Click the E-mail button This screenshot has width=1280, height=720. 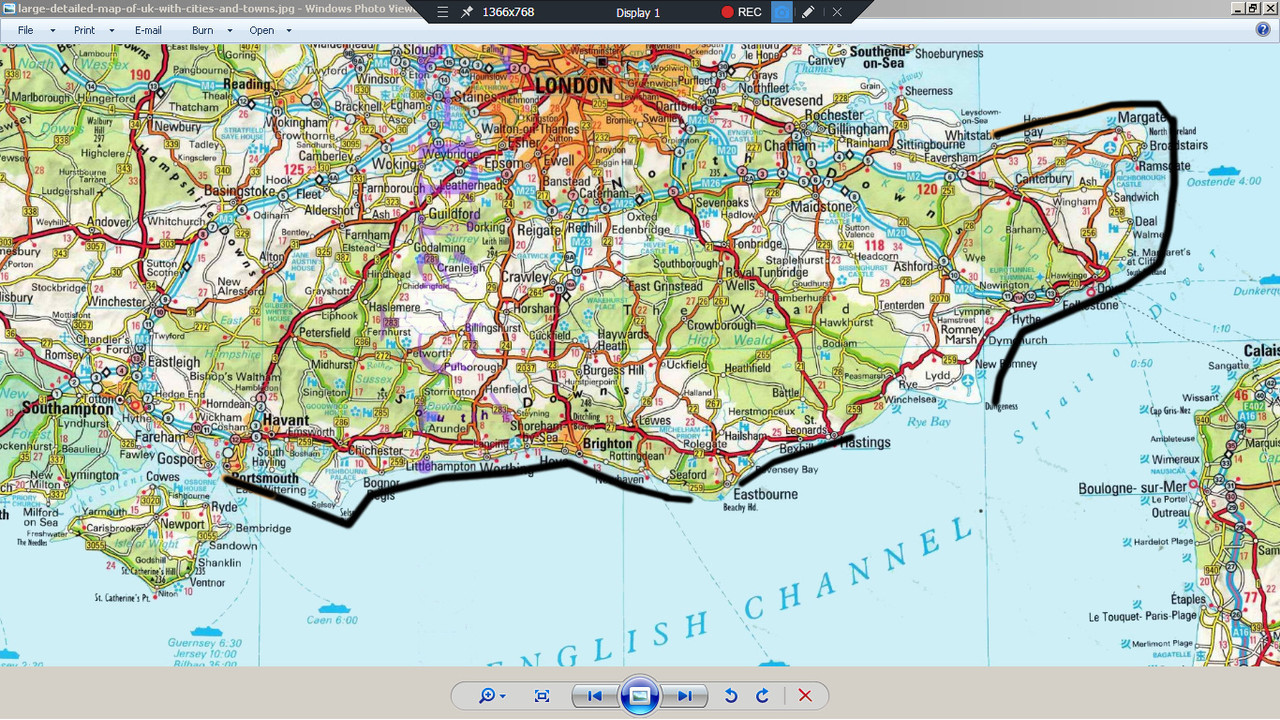[148, 30]
